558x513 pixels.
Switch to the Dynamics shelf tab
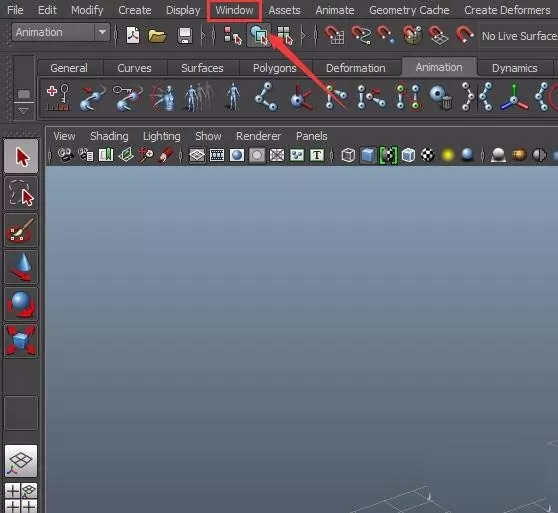[515, 68]
